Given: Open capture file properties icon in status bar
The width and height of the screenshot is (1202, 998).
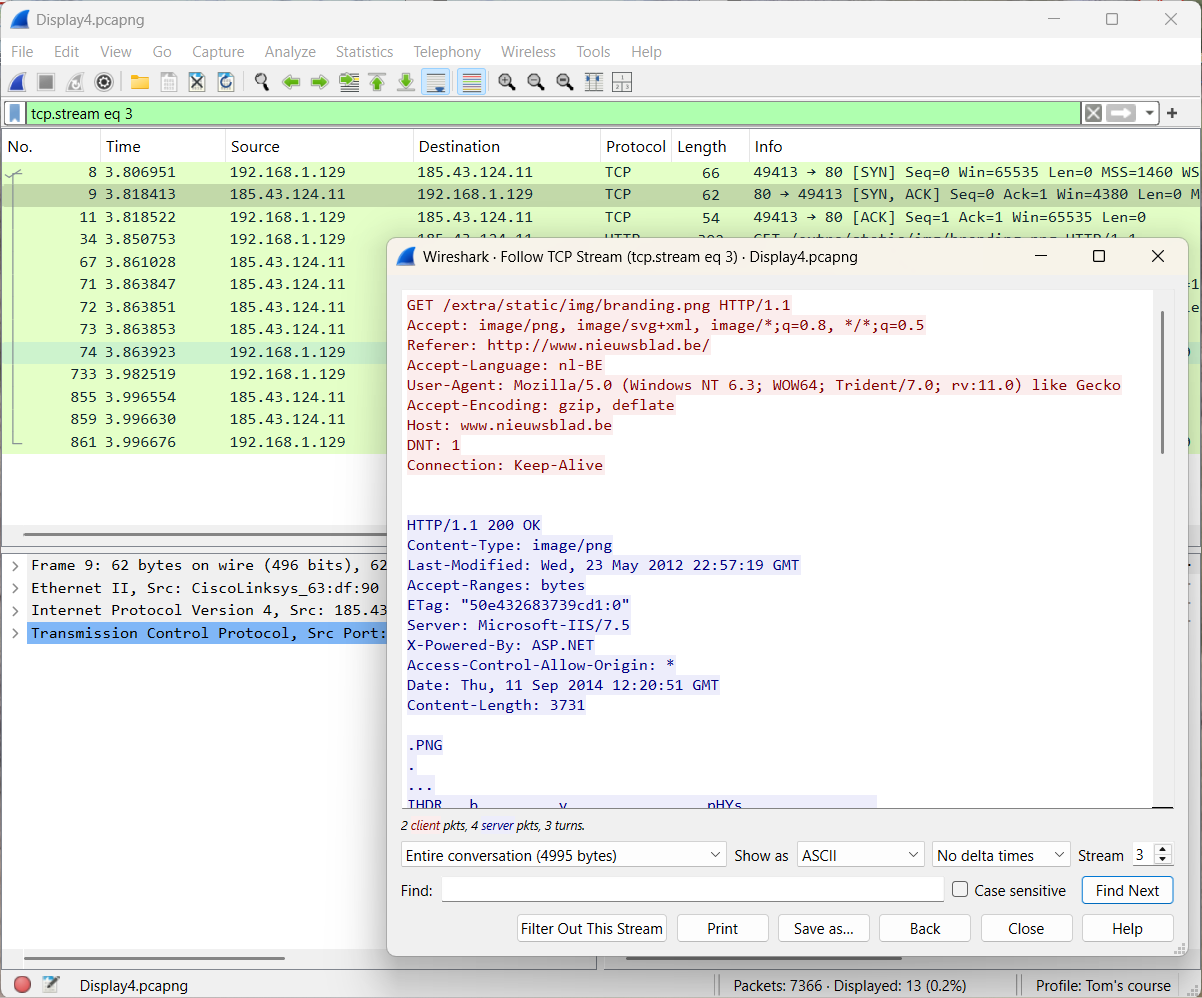Looking at the screenshot, I should 51,985.
